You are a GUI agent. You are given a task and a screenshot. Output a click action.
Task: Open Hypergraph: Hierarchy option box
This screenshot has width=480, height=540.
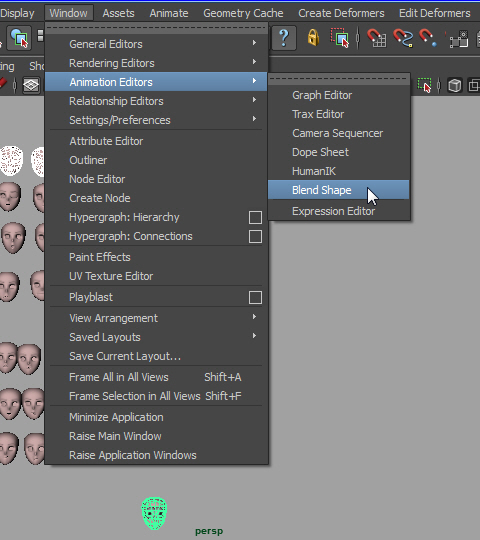point(255,218)
